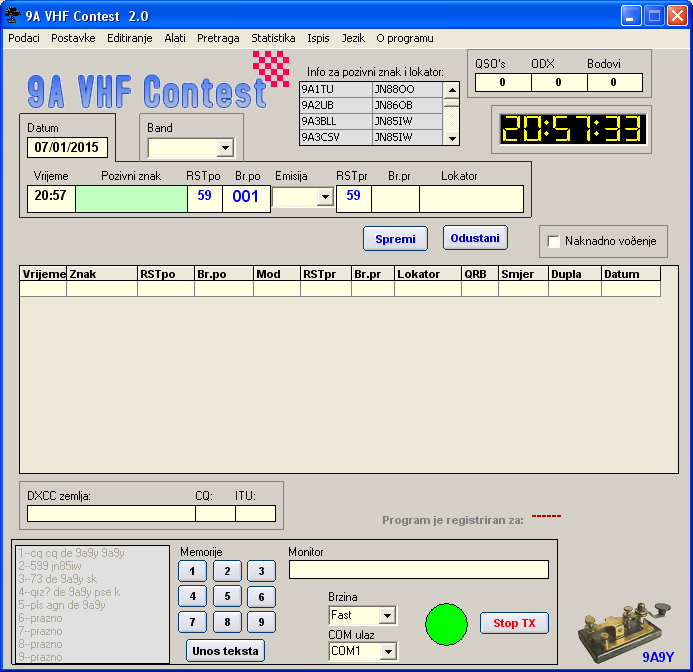693x672 pixels.
Task: Click the Monitor text field
Action: [419, 569]
